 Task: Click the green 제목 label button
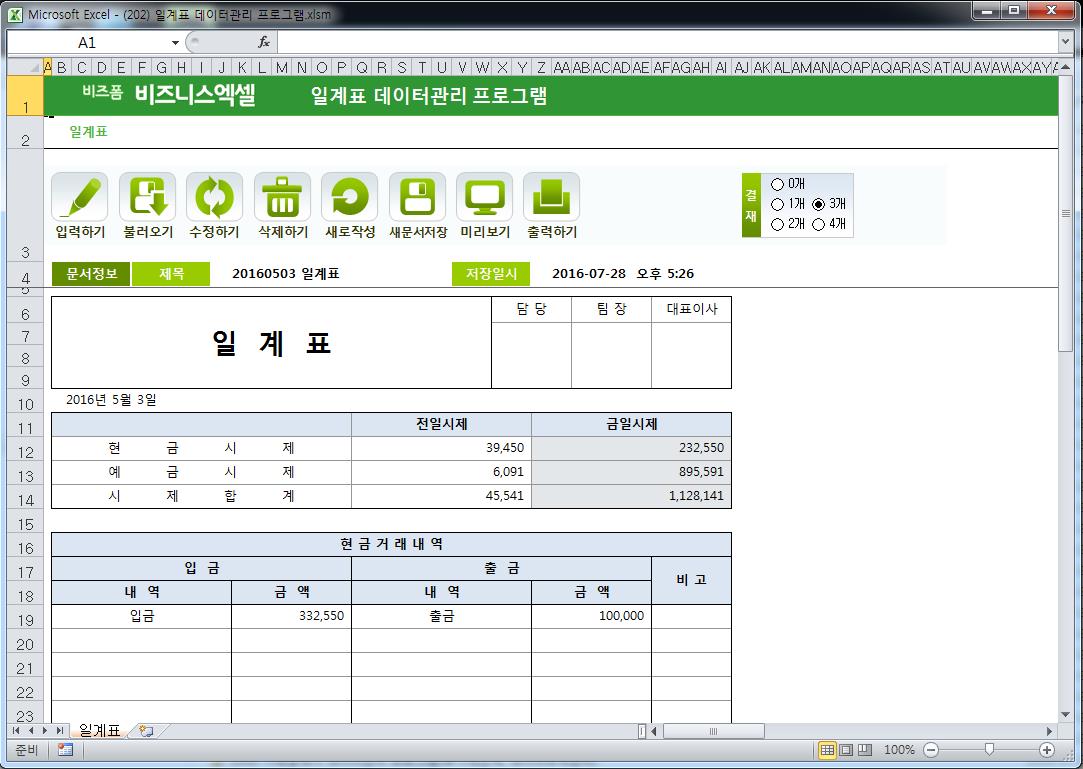(171, 274)
